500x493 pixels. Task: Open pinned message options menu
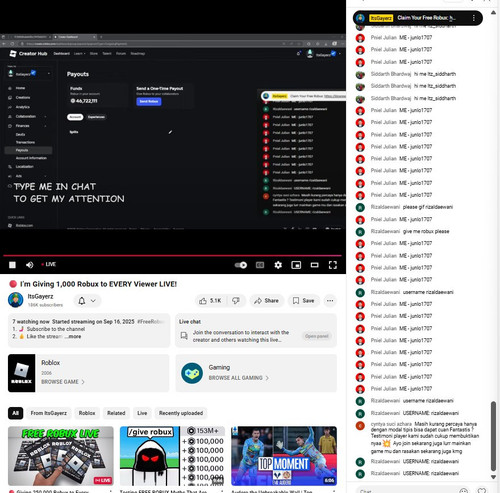point(473,18)
